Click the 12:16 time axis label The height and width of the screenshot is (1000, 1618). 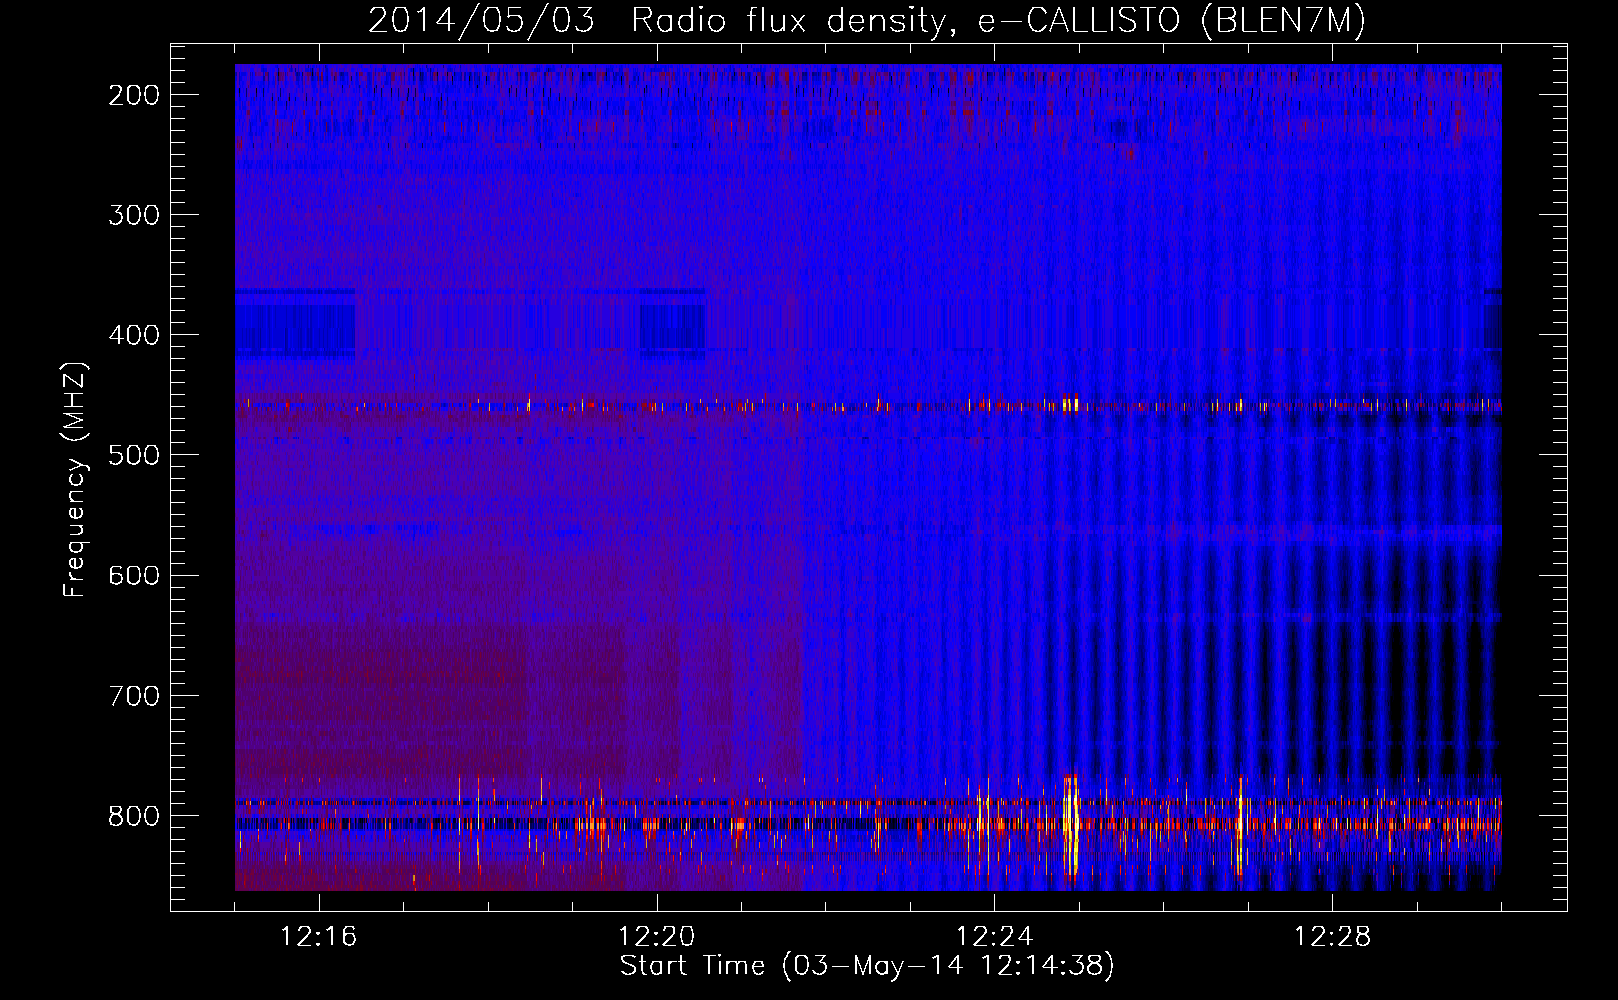click(x=318, y=937)
